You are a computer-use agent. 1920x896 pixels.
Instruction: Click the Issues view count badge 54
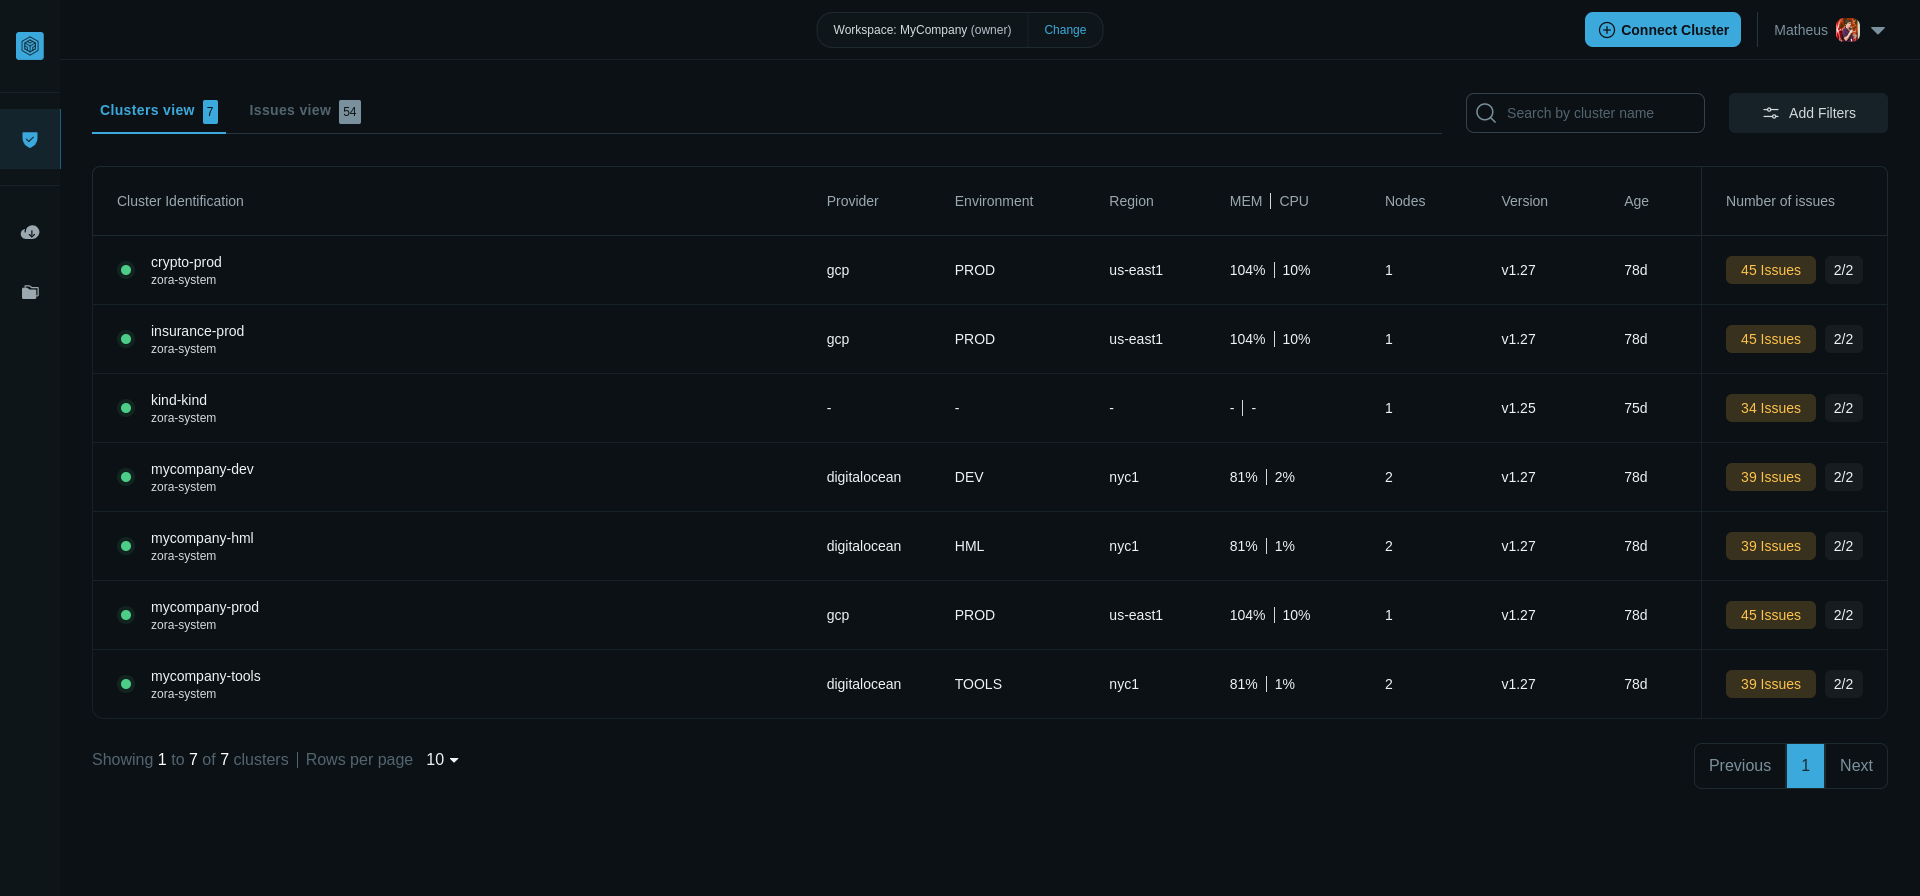[350, 112]
